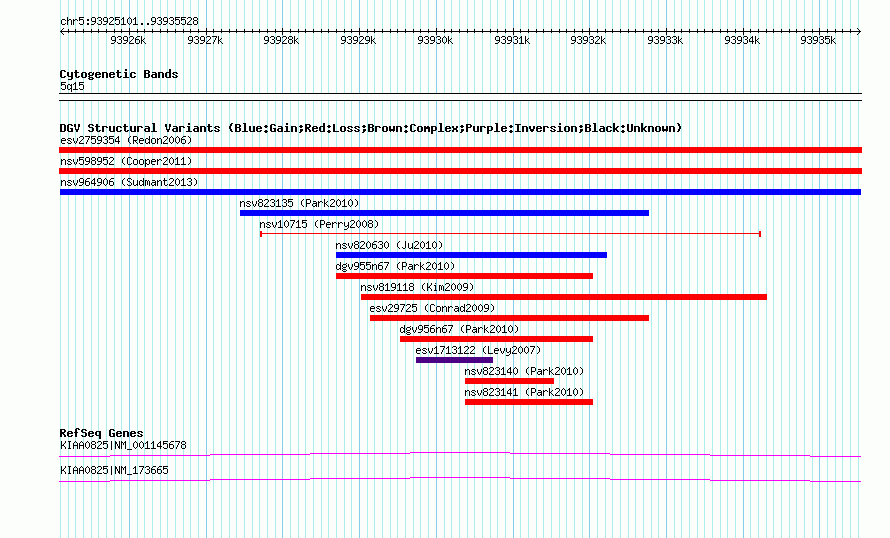Click the 5q15 cytogenetic band track bar

pos(460,97)
